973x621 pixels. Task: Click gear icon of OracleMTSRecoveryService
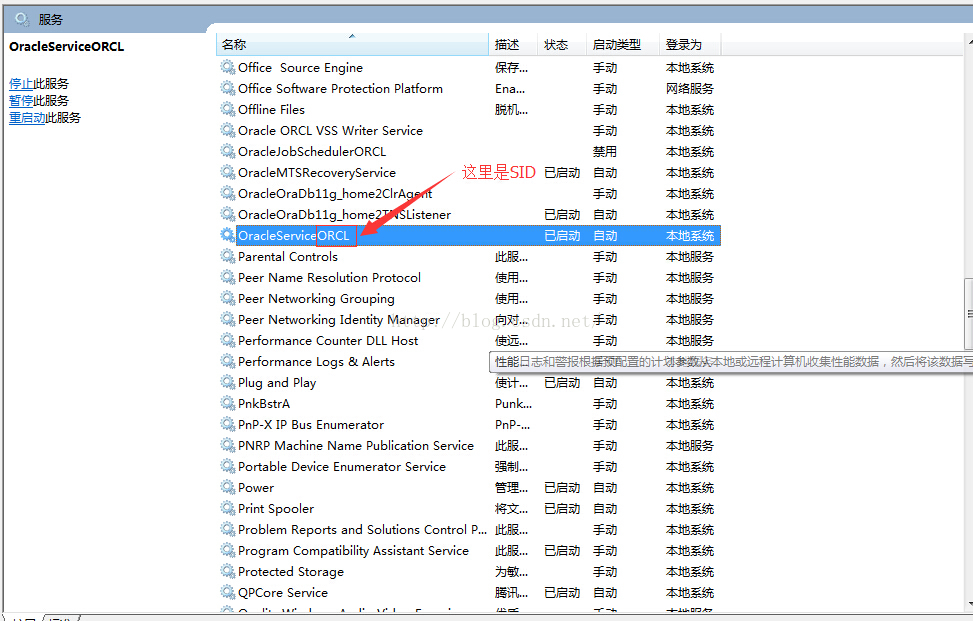[228, 172]
